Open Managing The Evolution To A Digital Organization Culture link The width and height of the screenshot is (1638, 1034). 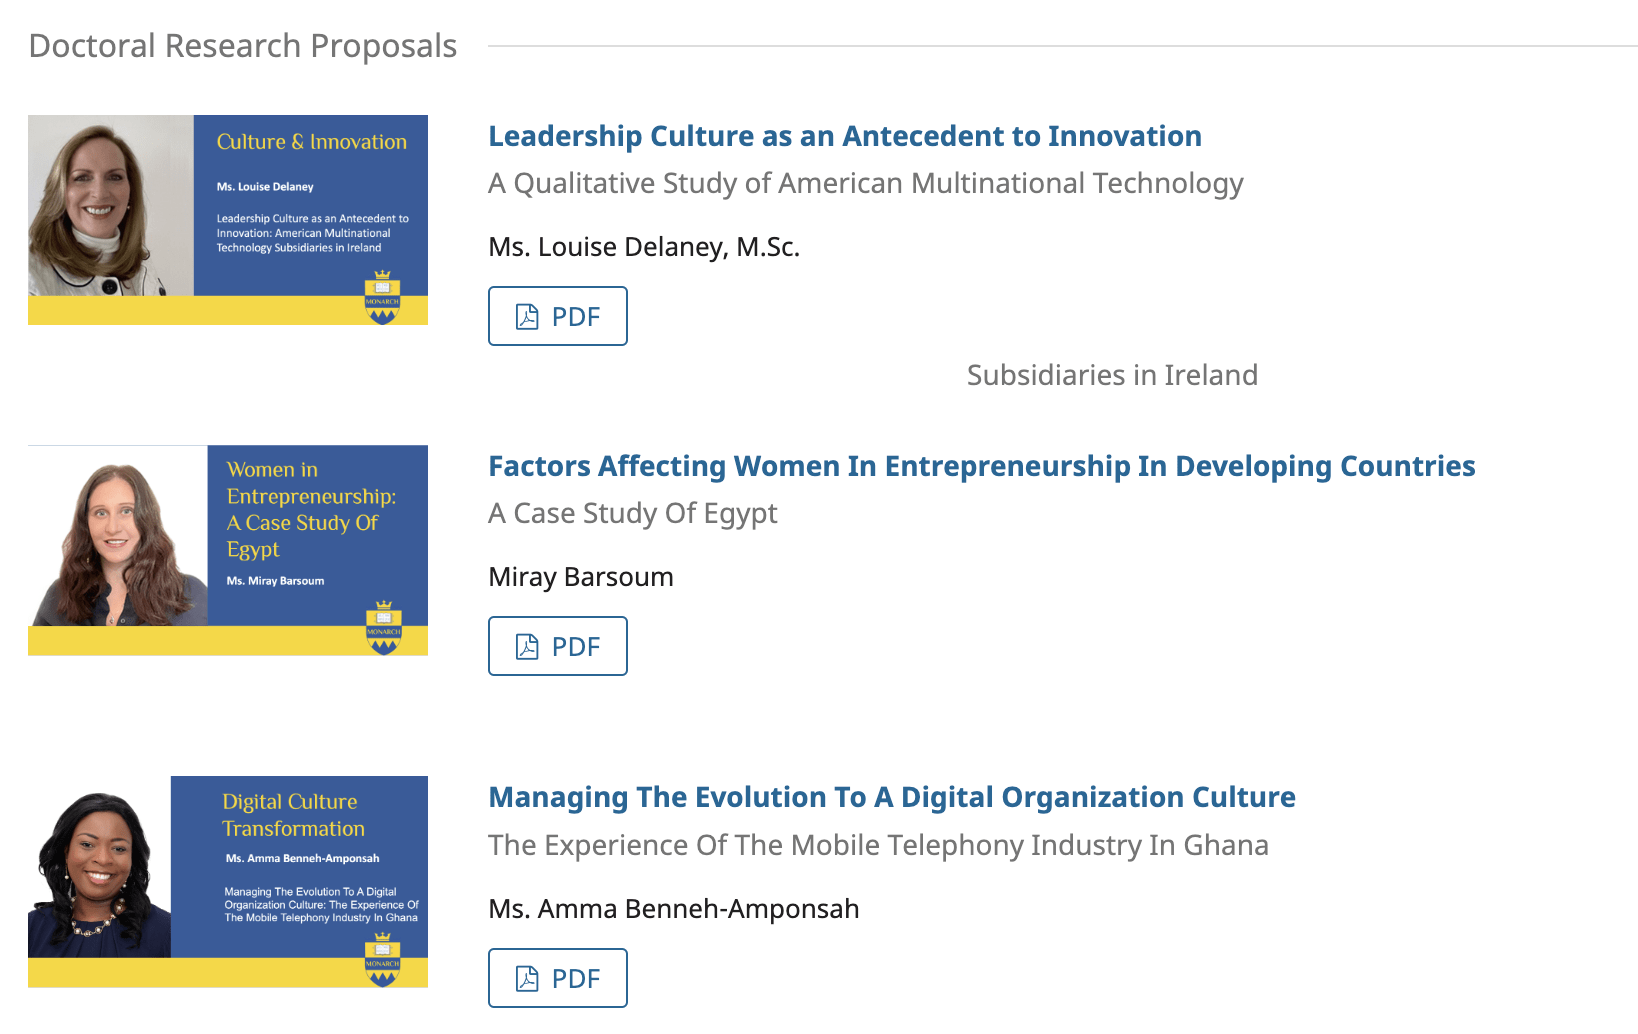(892, 797)
